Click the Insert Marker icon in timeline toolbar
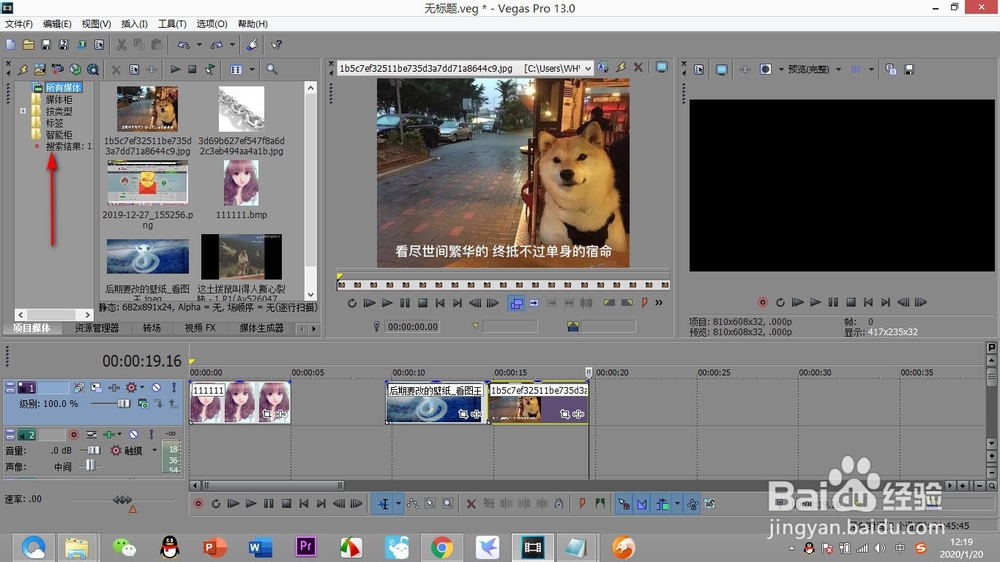This screenshot has width=1000, height=562. pos(582,504)
